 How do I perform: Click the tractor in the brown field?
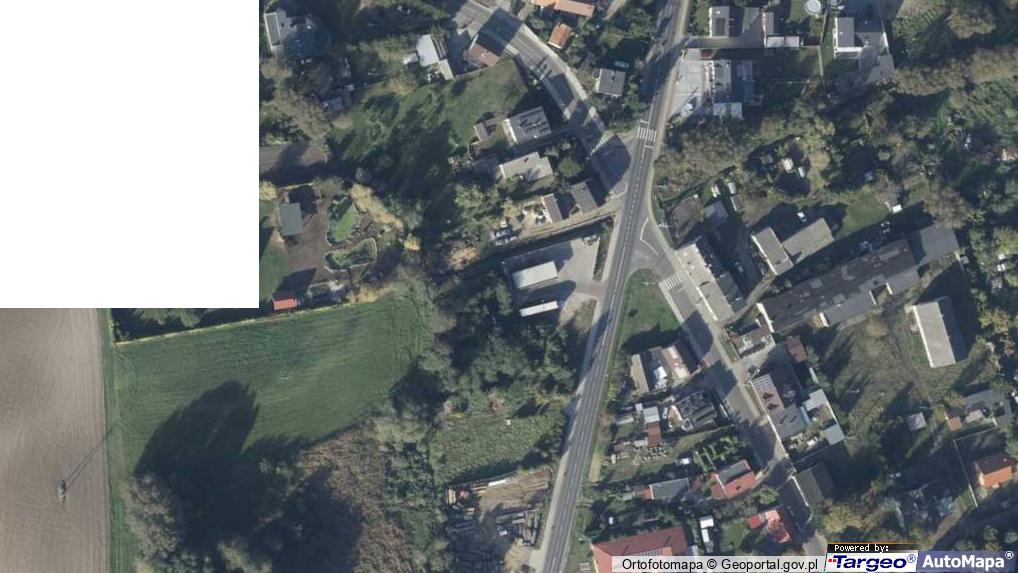62,489
